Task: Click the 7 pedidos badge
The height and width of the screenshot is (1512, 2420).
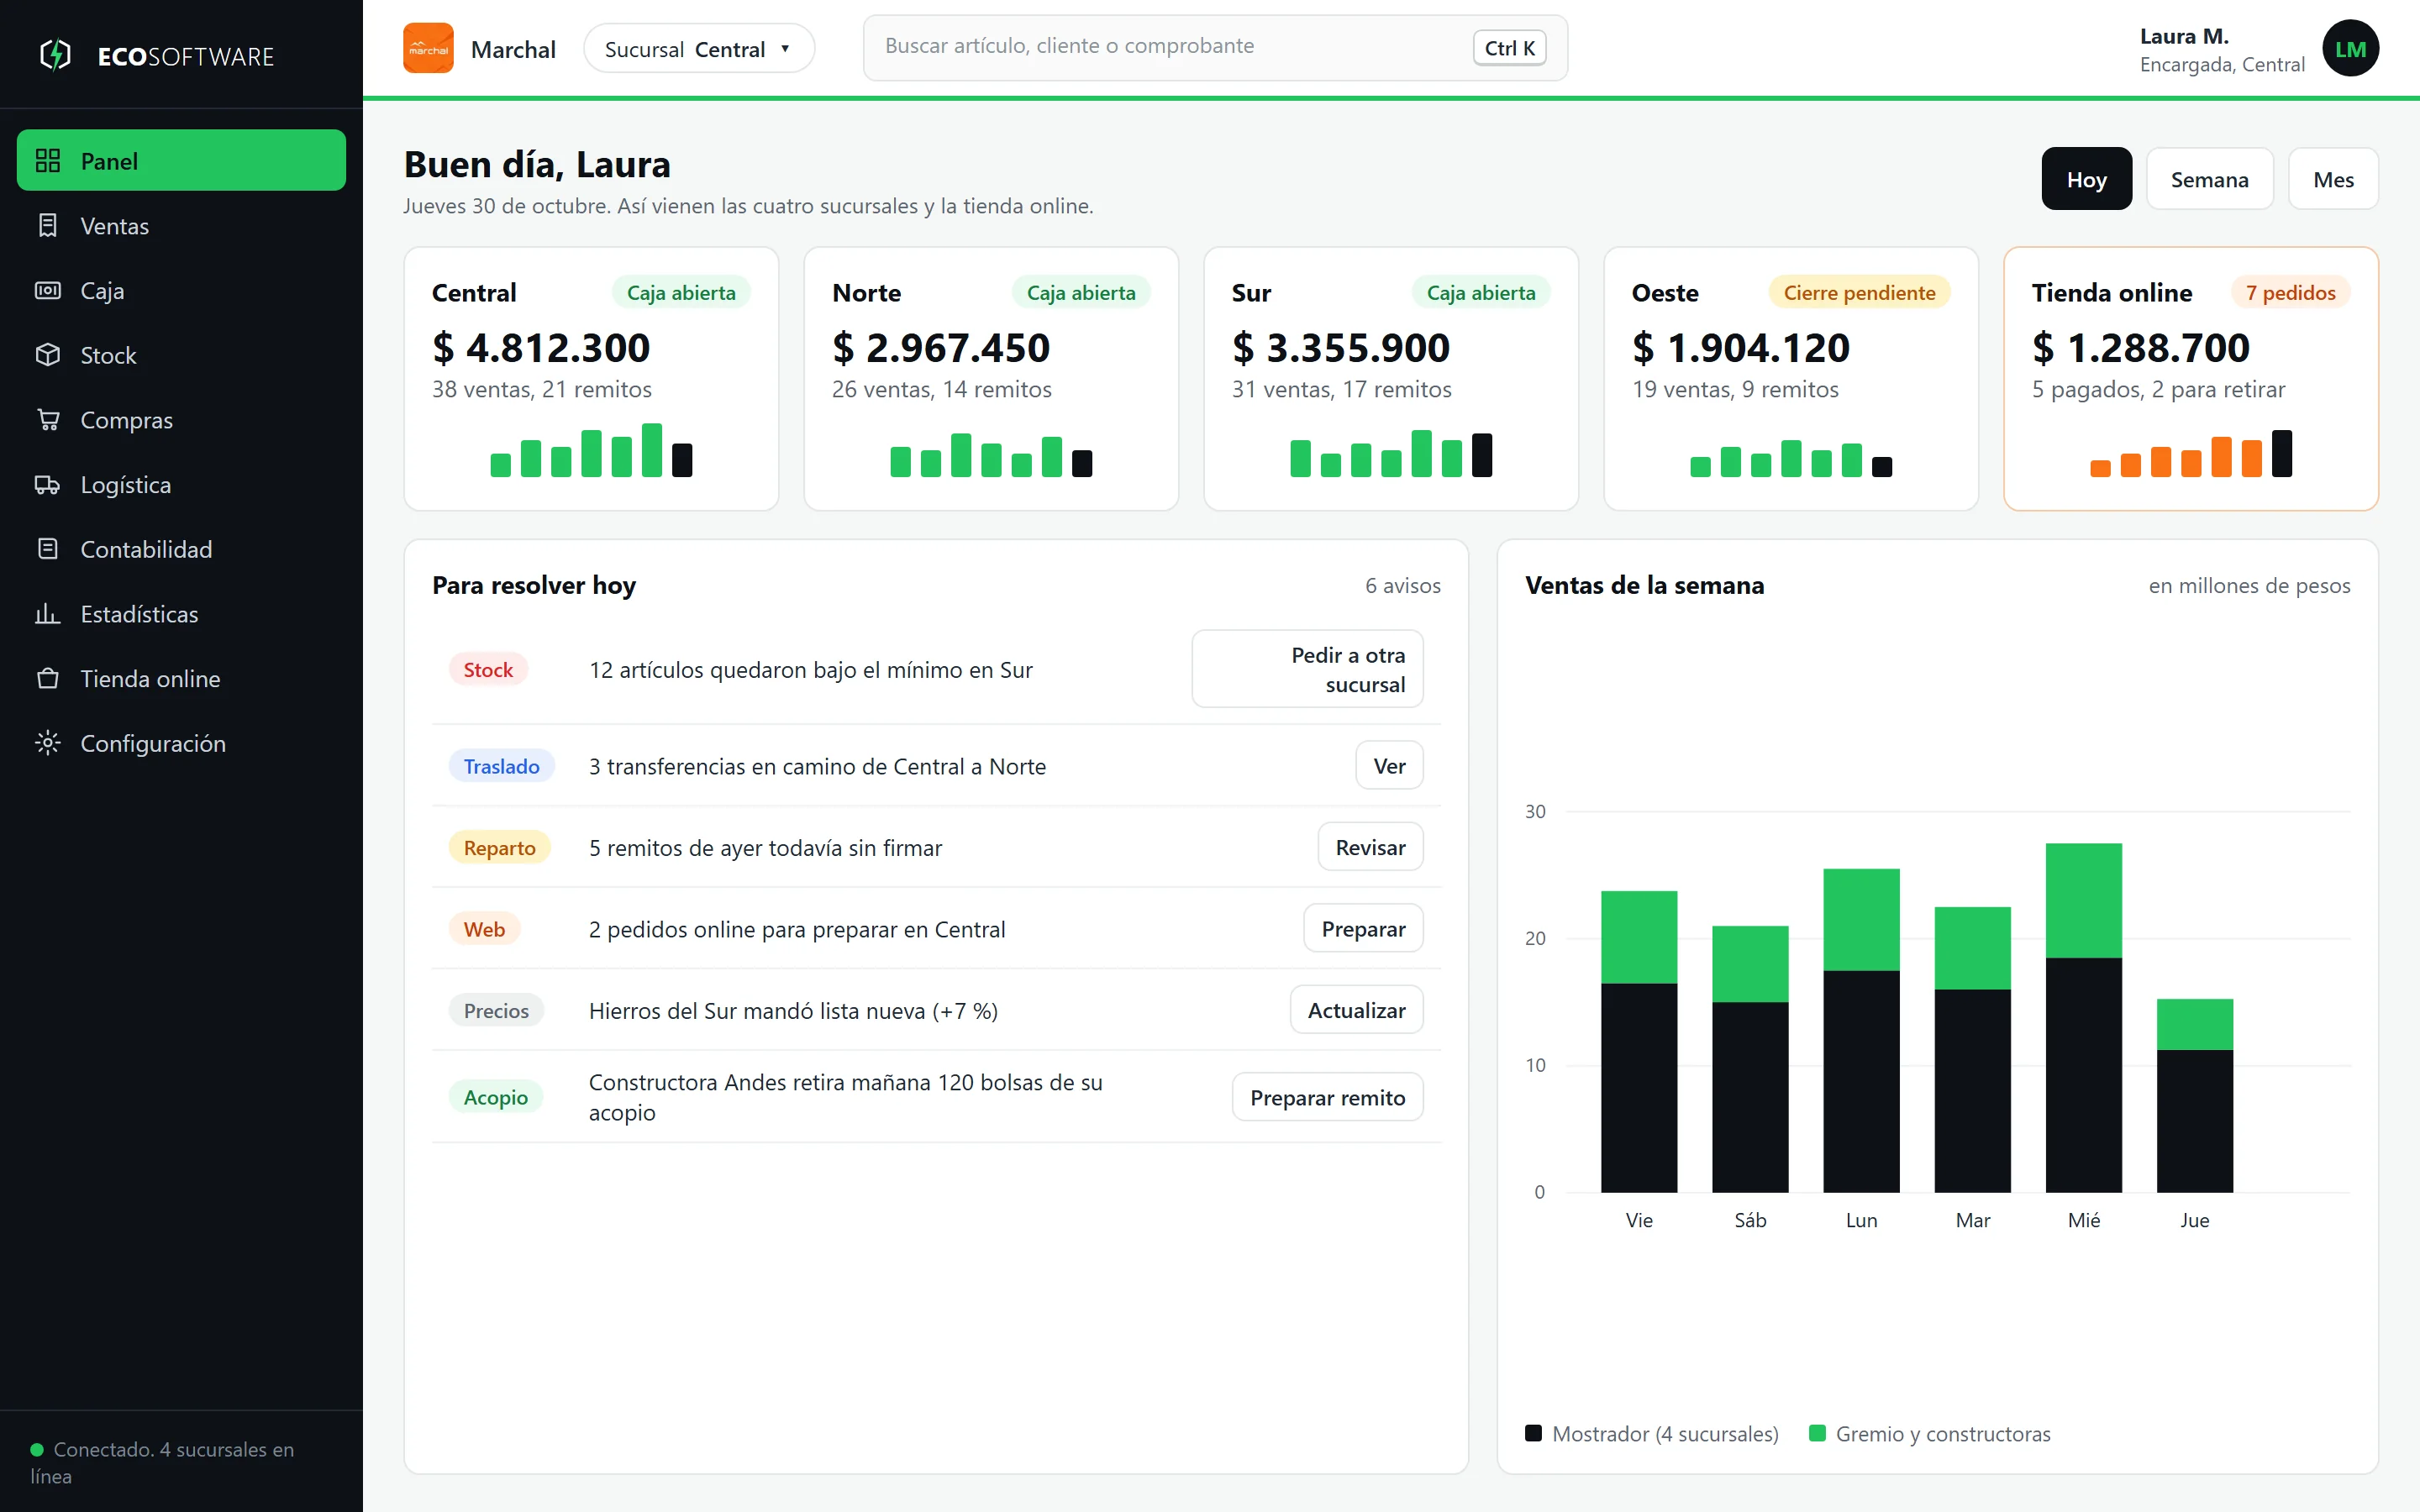Action: pyautogui.click(x=2290, y=292)
